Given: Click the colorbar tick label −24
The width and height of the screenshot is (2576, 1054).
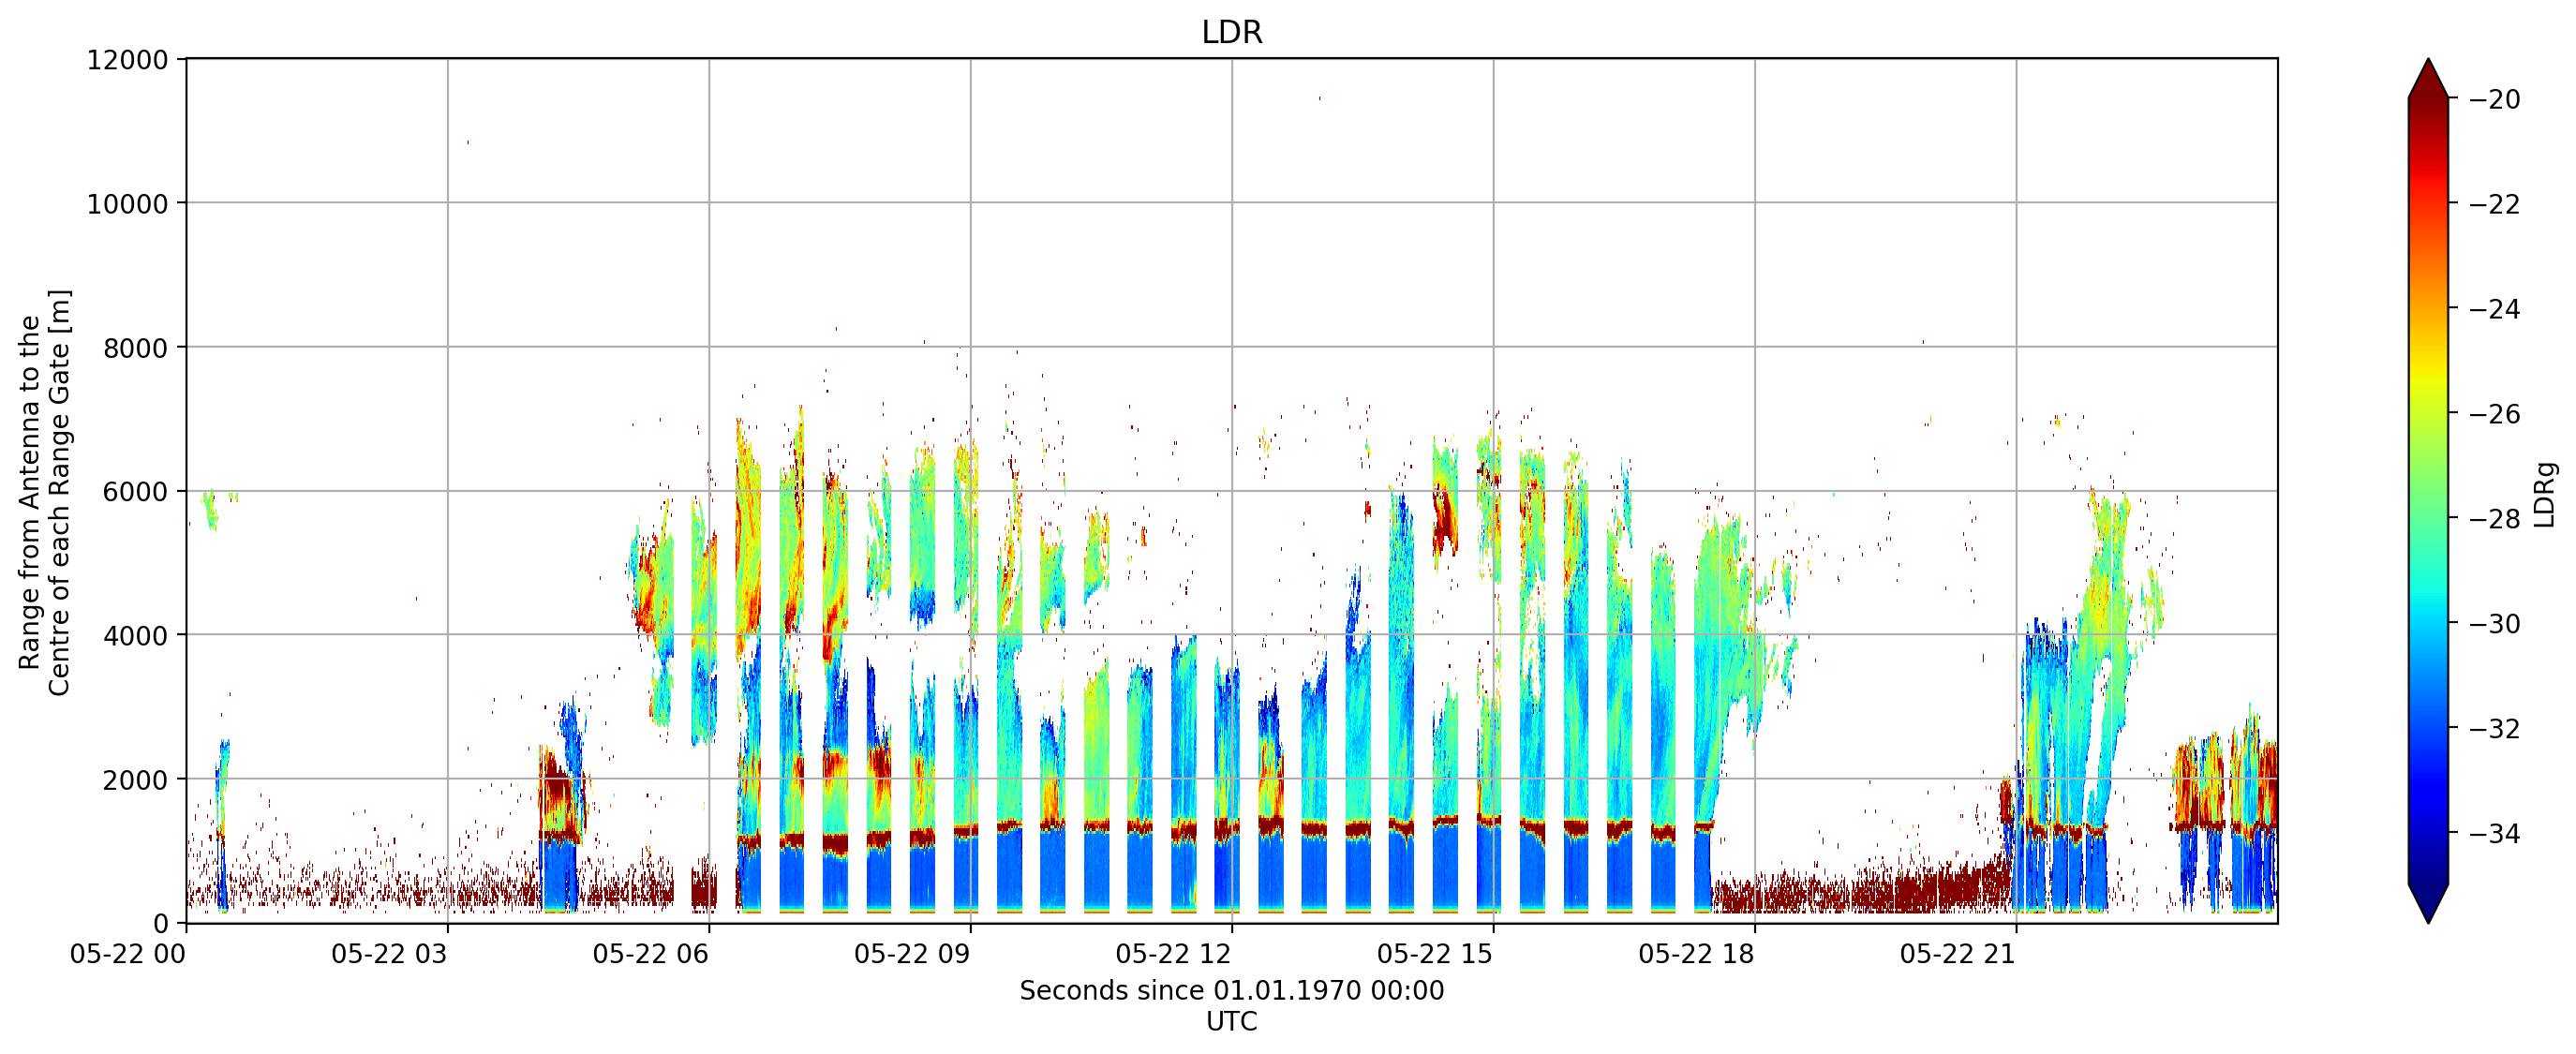Looking at the screenshot, I should click(x=2494, y=310).
